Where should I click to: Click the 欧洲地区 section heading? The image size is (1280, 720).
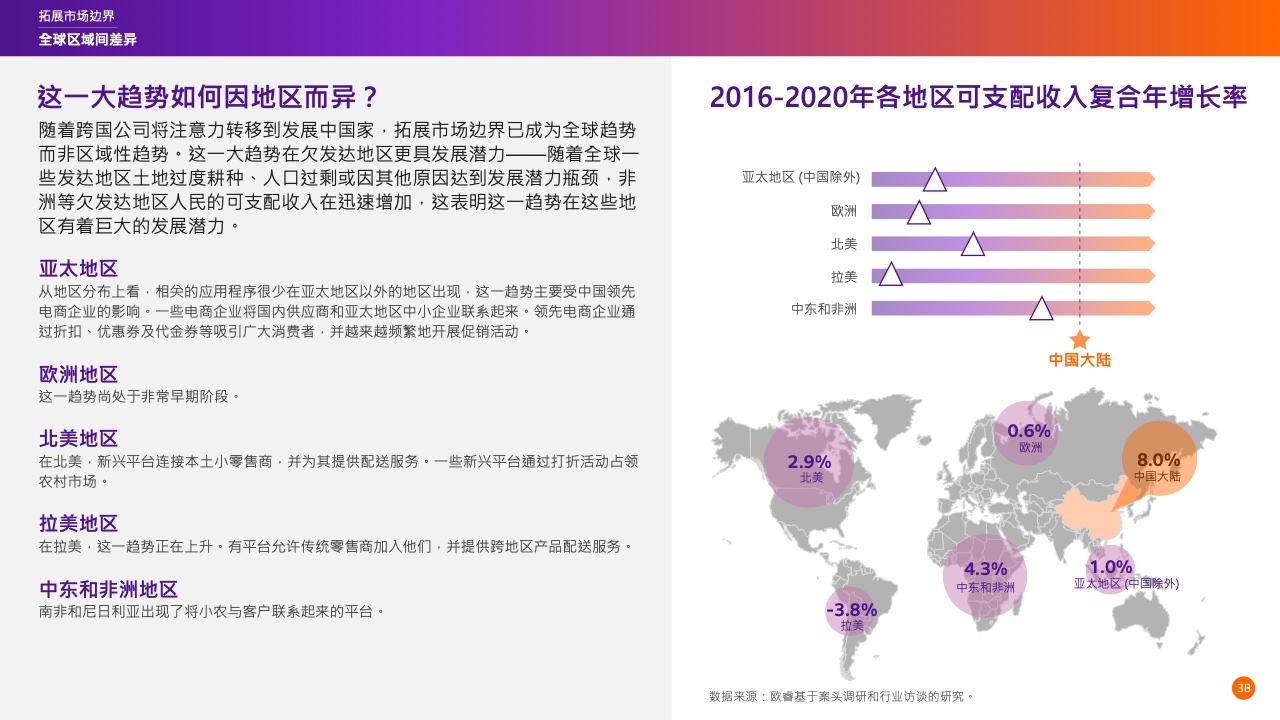coord(79,374)
